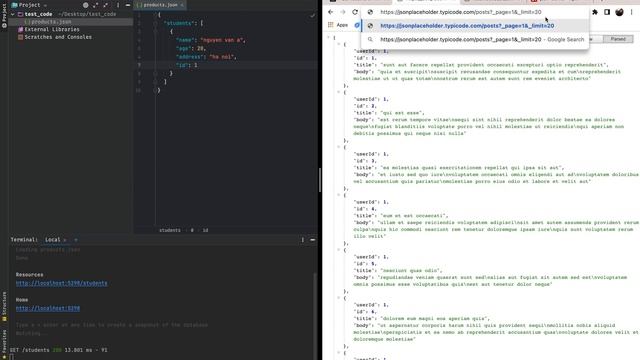Choose the Google Search suggestion for the URL

point(475,40)
